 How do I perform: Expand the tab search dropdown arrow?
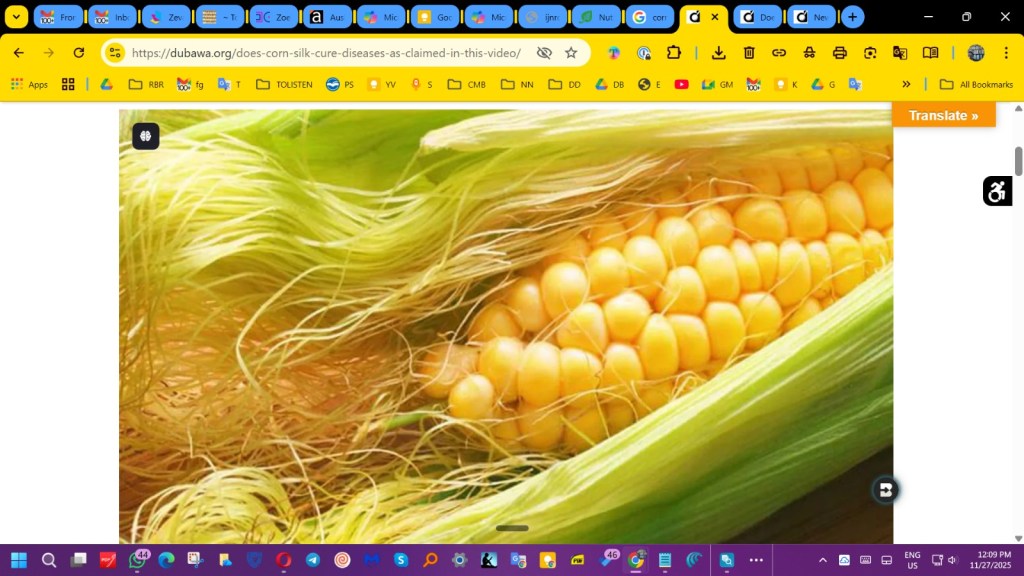click(17, 17)
